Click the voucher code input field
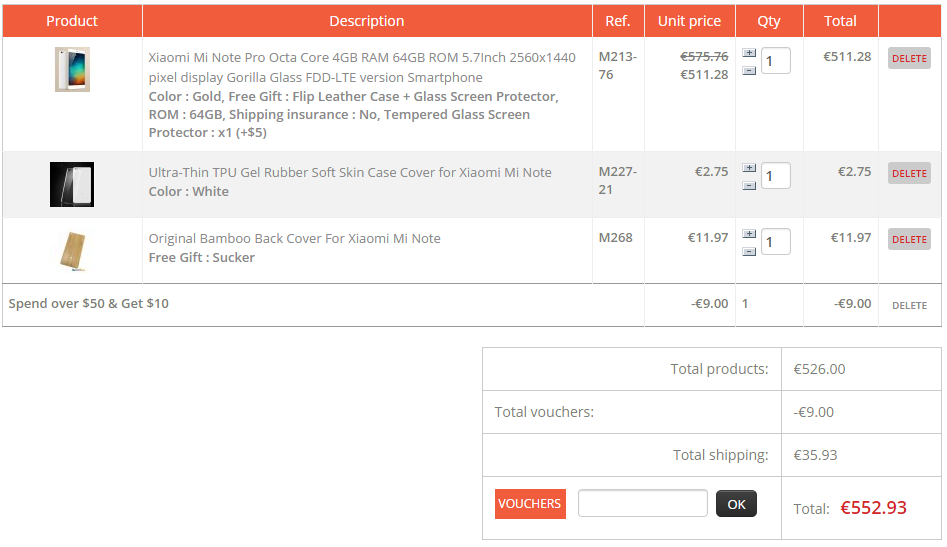 pyautogui.click(x=642, y=504)
